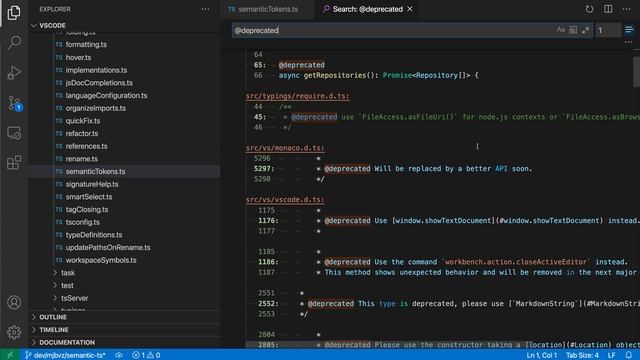Click remote window indicator in status bar
The width and height of the screenshot is (640, 360).
10,355
